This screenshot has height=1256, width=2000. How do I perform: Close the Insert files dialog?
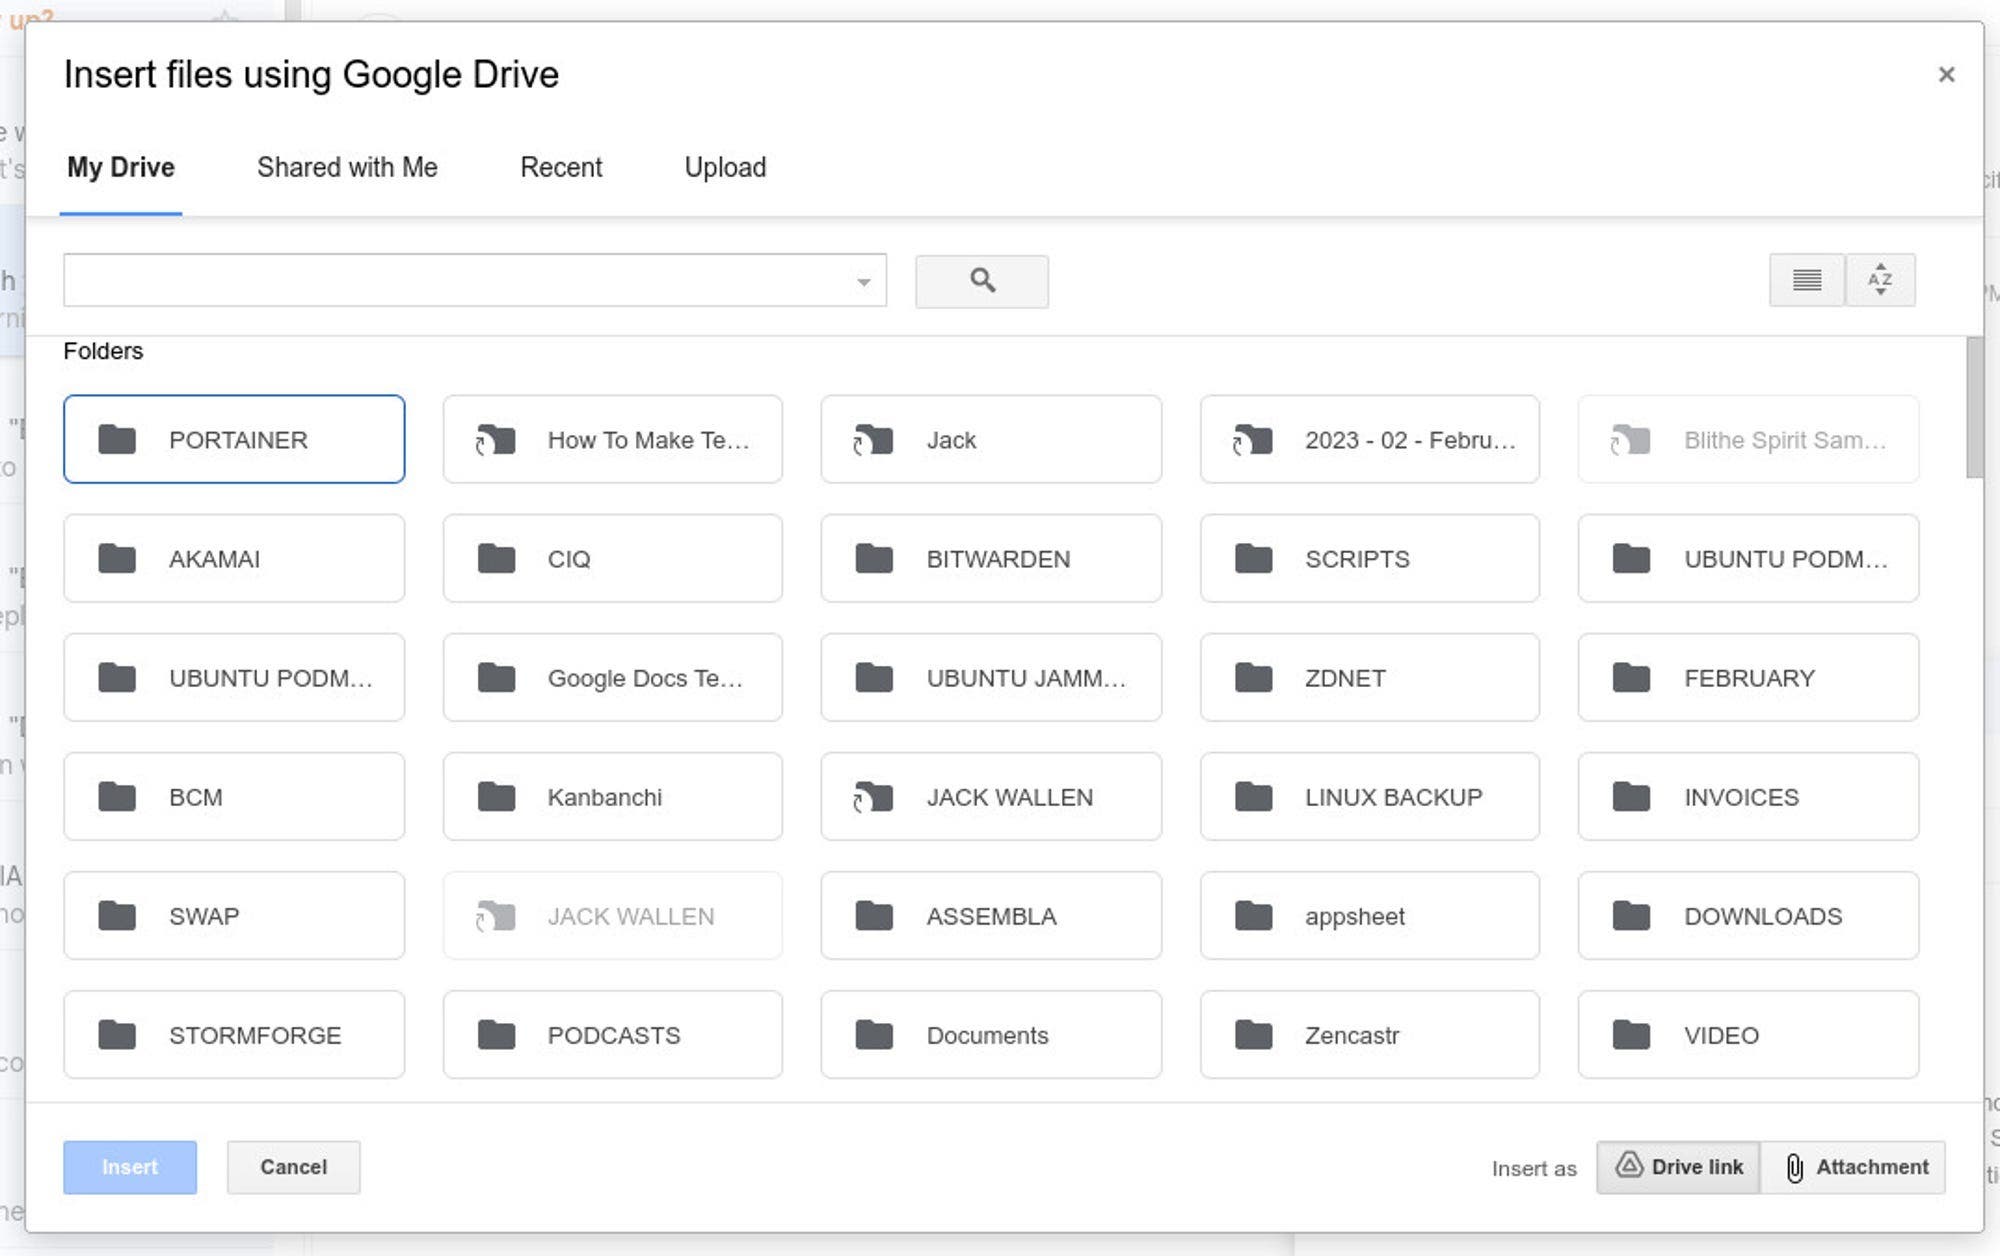[1946, 75]
